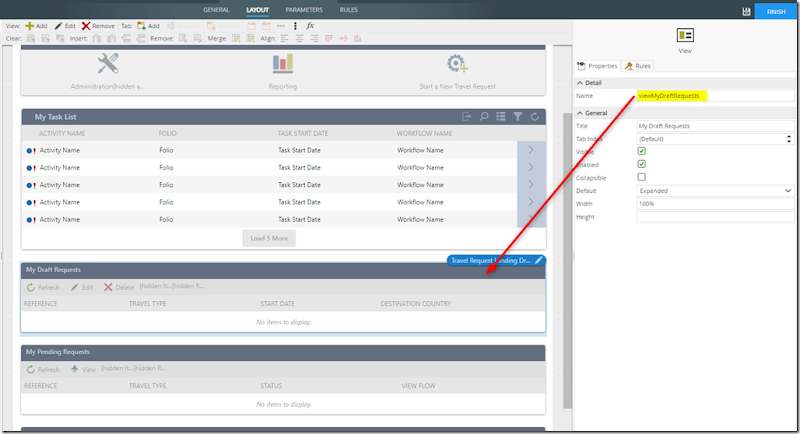Click the DESTINATION COUNTRY column header

click(415, 303)
